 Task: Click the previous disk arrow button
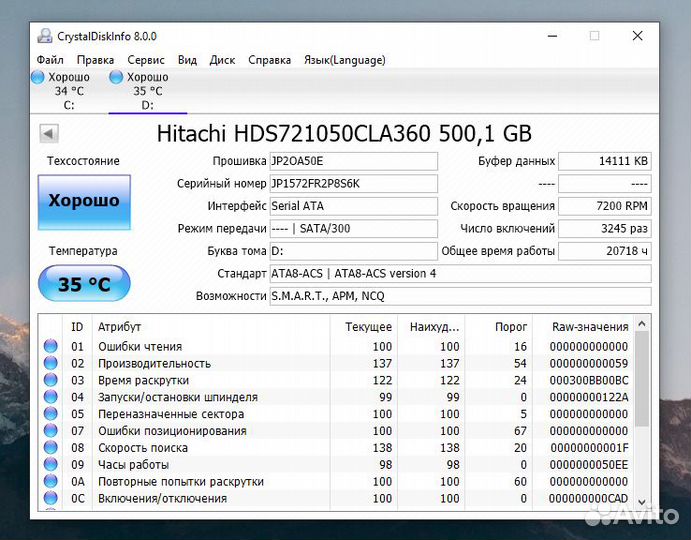[x=48, y=133]
